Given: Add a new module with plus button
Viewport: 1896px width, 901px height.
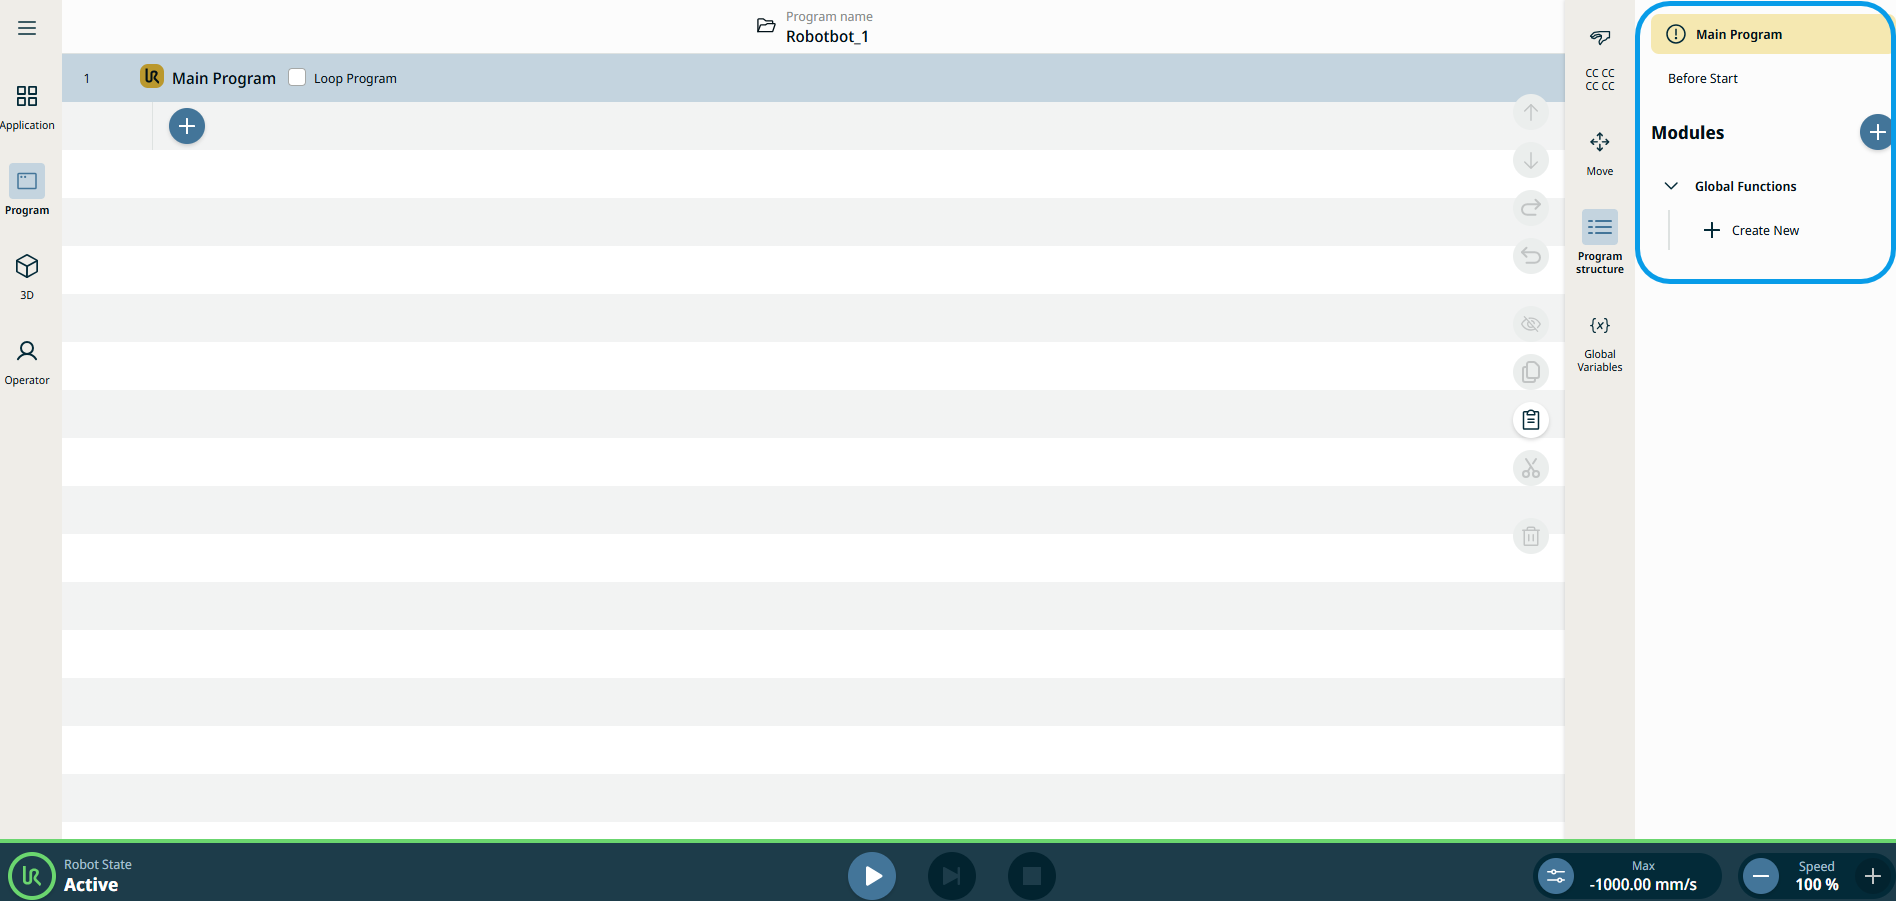Looking at the screenshot, I should (1876, 132).
